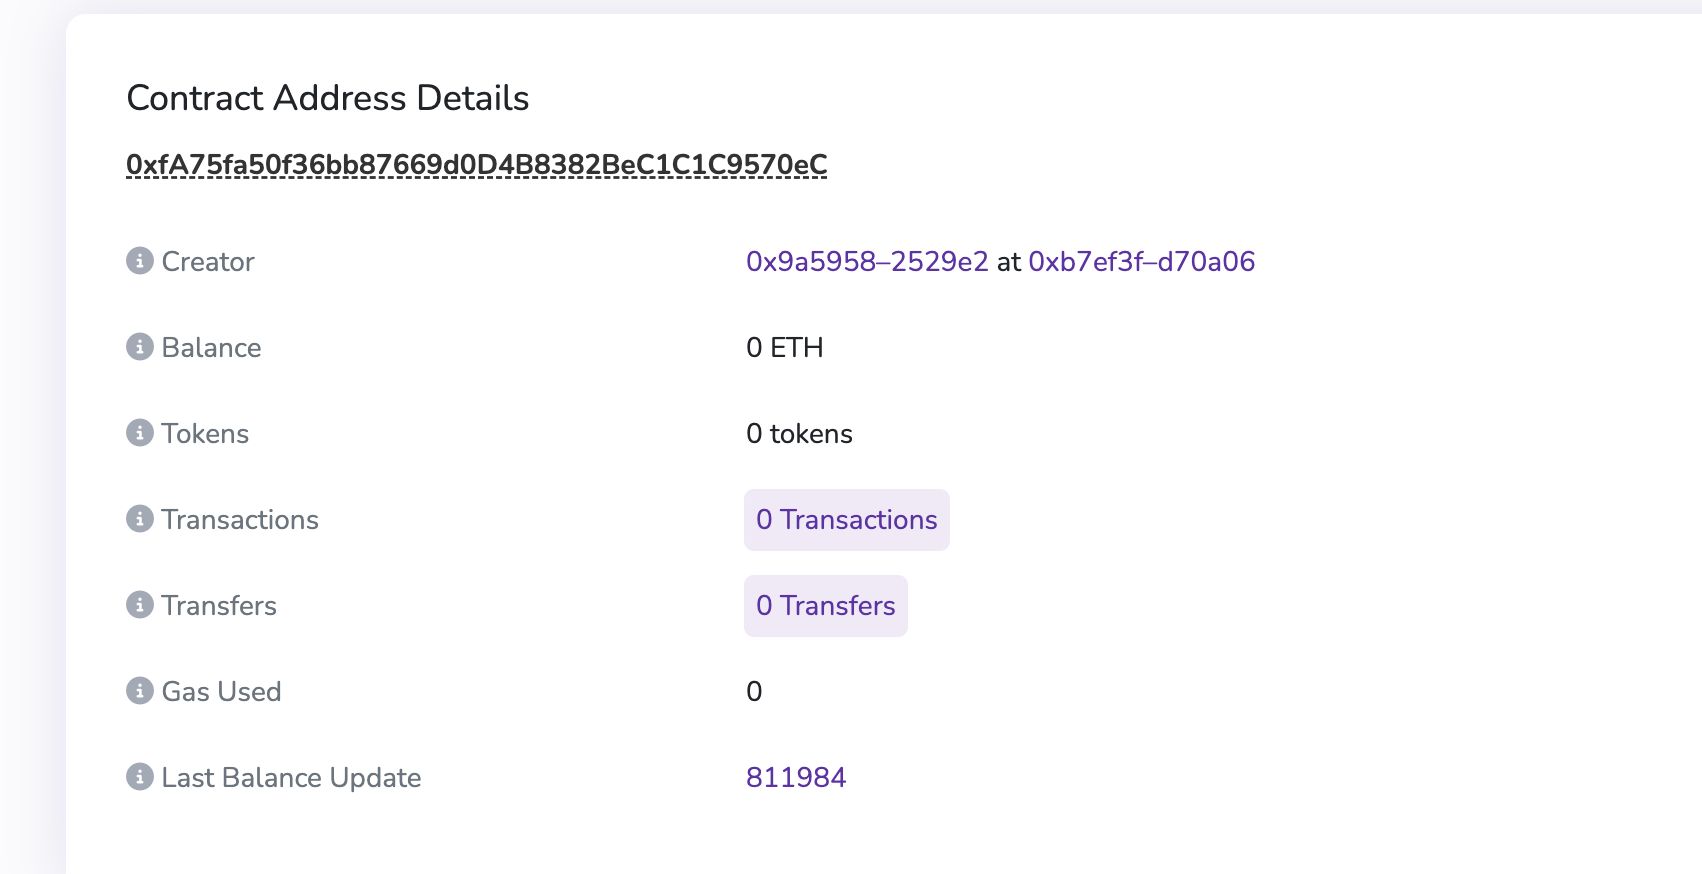Click the Creator label text
The height and width of the screenshot is (874, 1702).
[208, 262]
